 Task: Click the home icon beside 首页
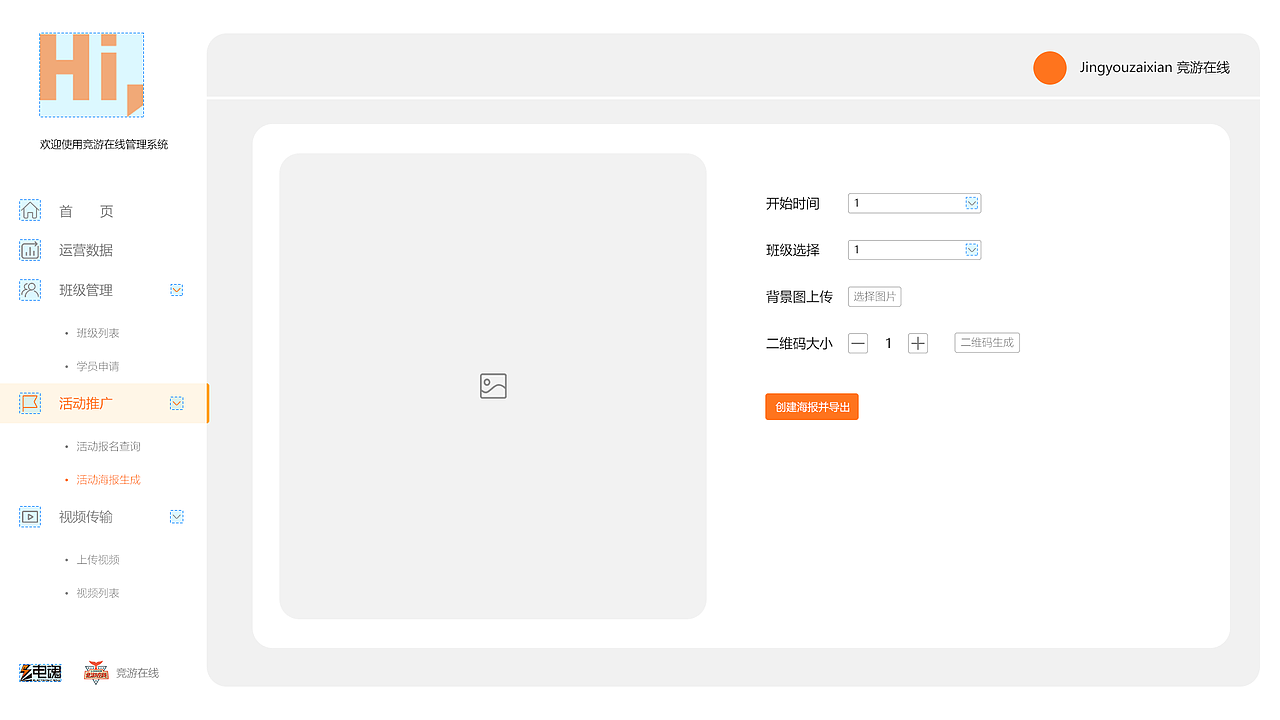tap(30, 210)
